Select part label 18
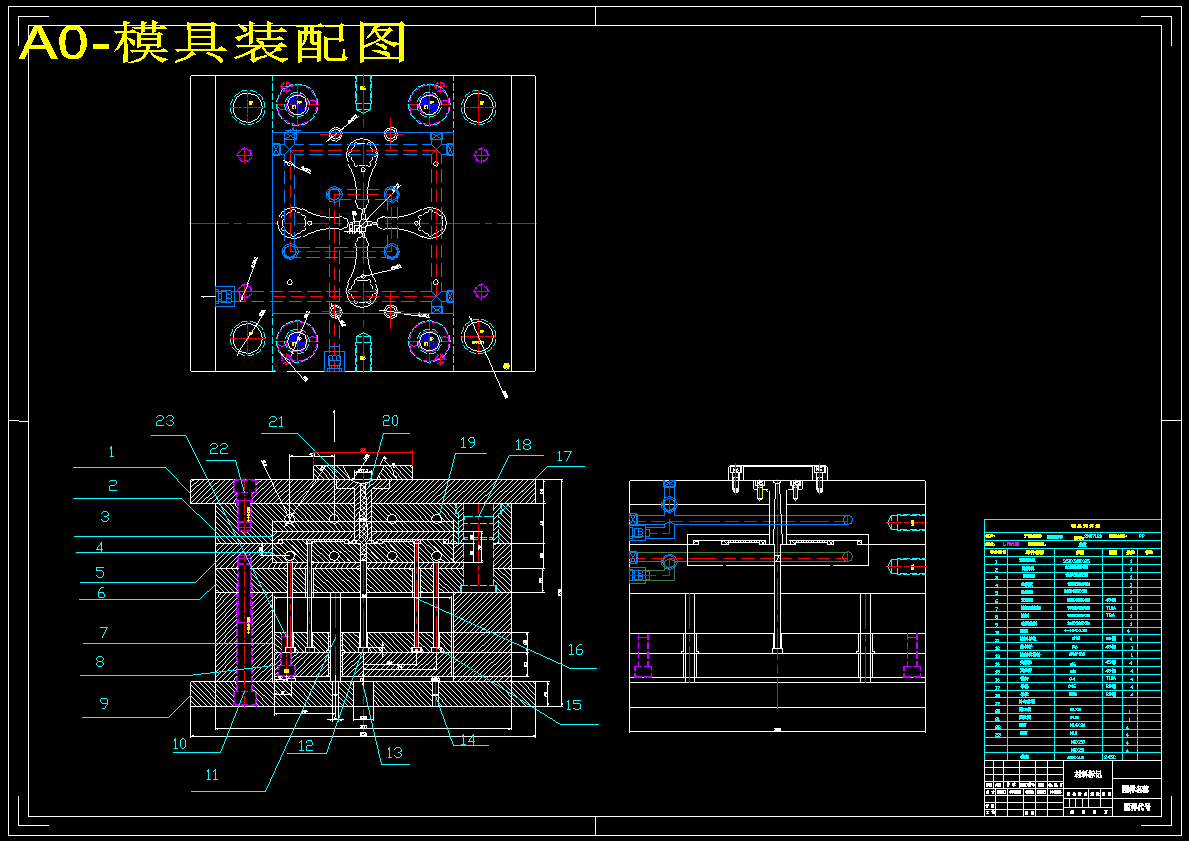1189x841 pixels. [523, 445]
